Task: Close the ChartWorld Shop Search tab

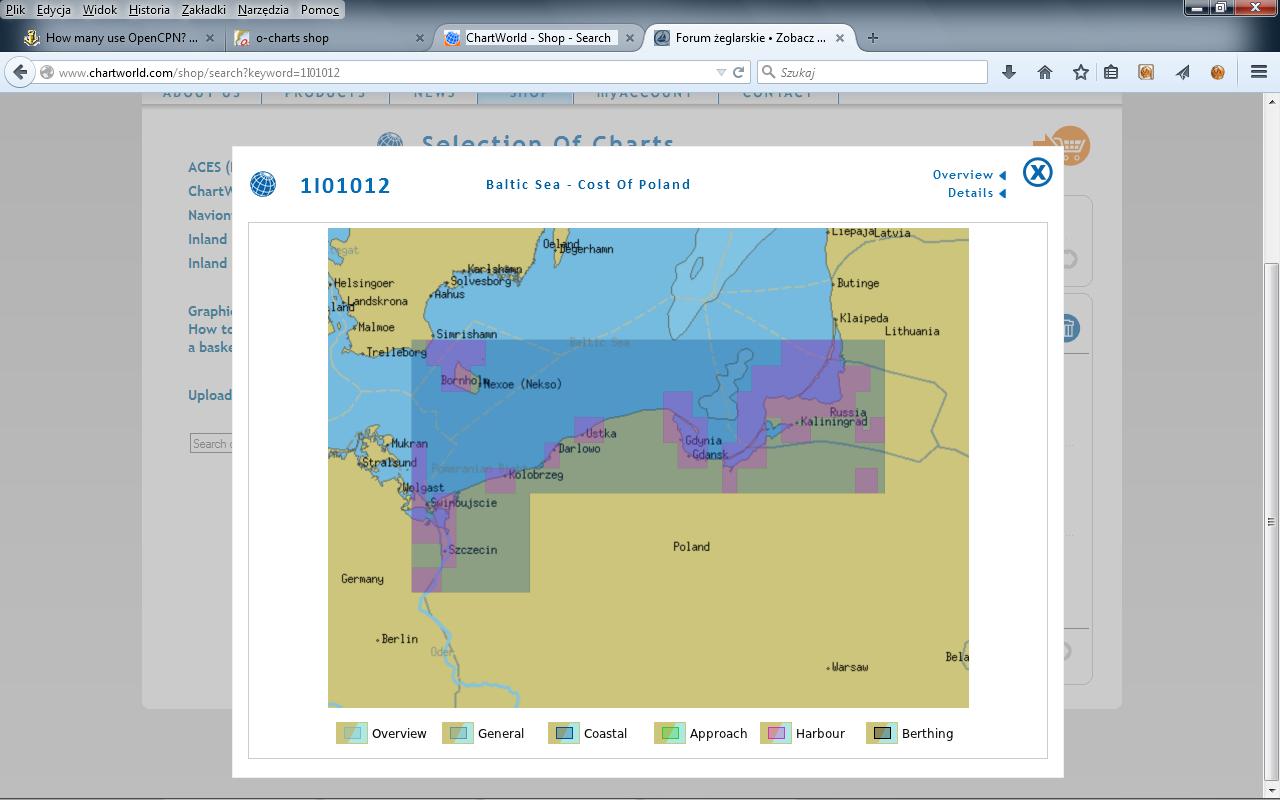Action: [x=631, y=38]
